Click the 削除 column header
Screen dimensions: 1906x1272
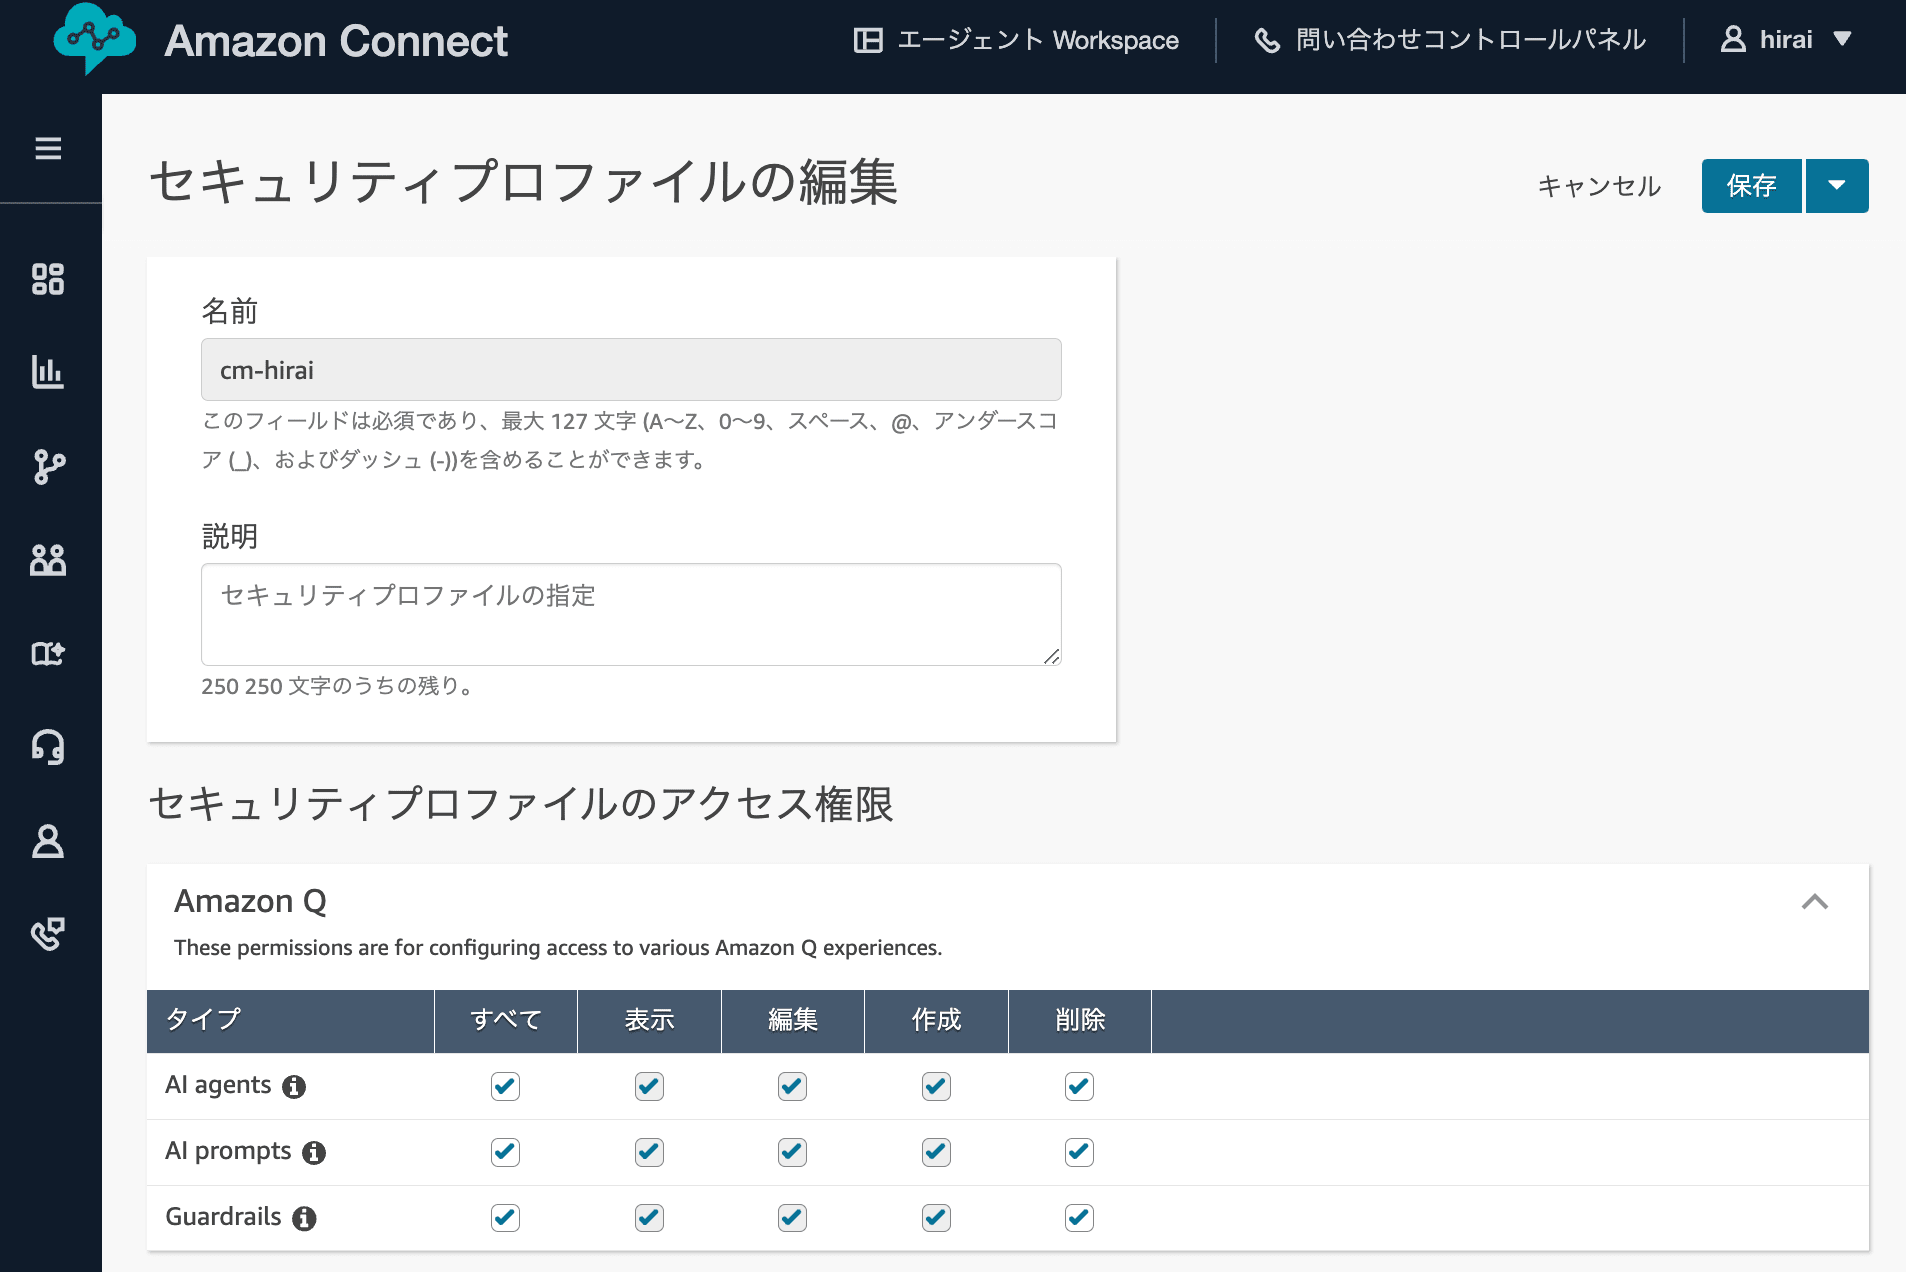(1080, 1020)
